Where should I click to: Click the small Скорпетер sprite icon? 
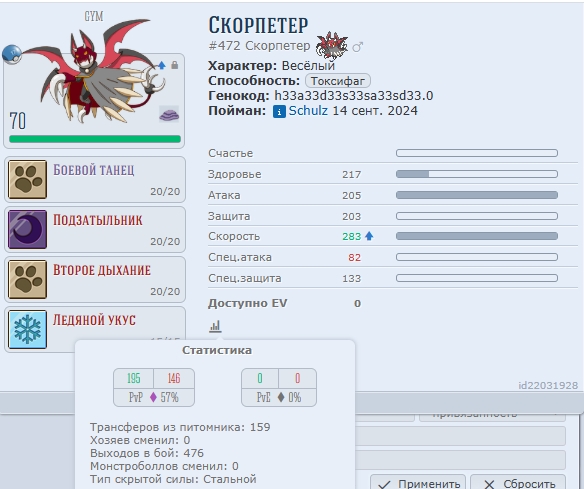tap(331, 46)
